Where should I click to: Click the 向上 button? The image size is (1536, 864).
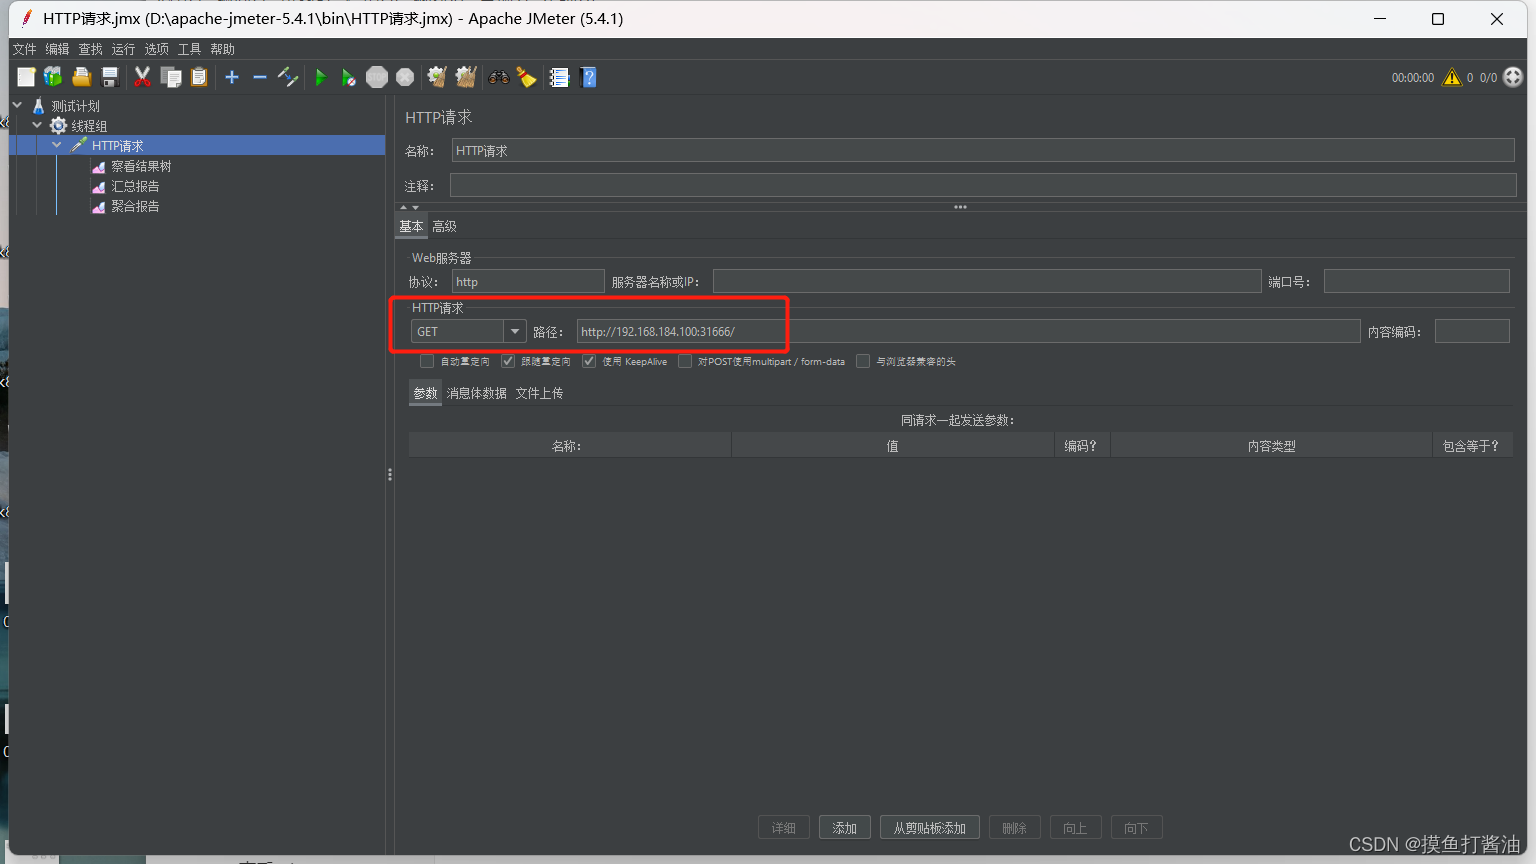click(1076, 828)
